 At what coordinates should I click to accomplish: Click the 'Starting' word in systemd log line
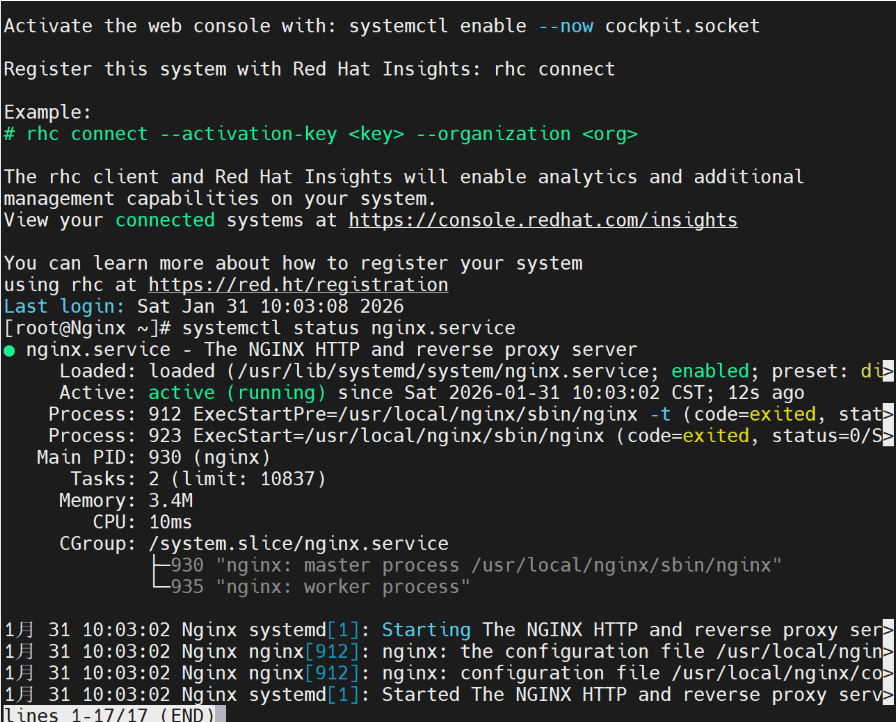coord(426,630)
